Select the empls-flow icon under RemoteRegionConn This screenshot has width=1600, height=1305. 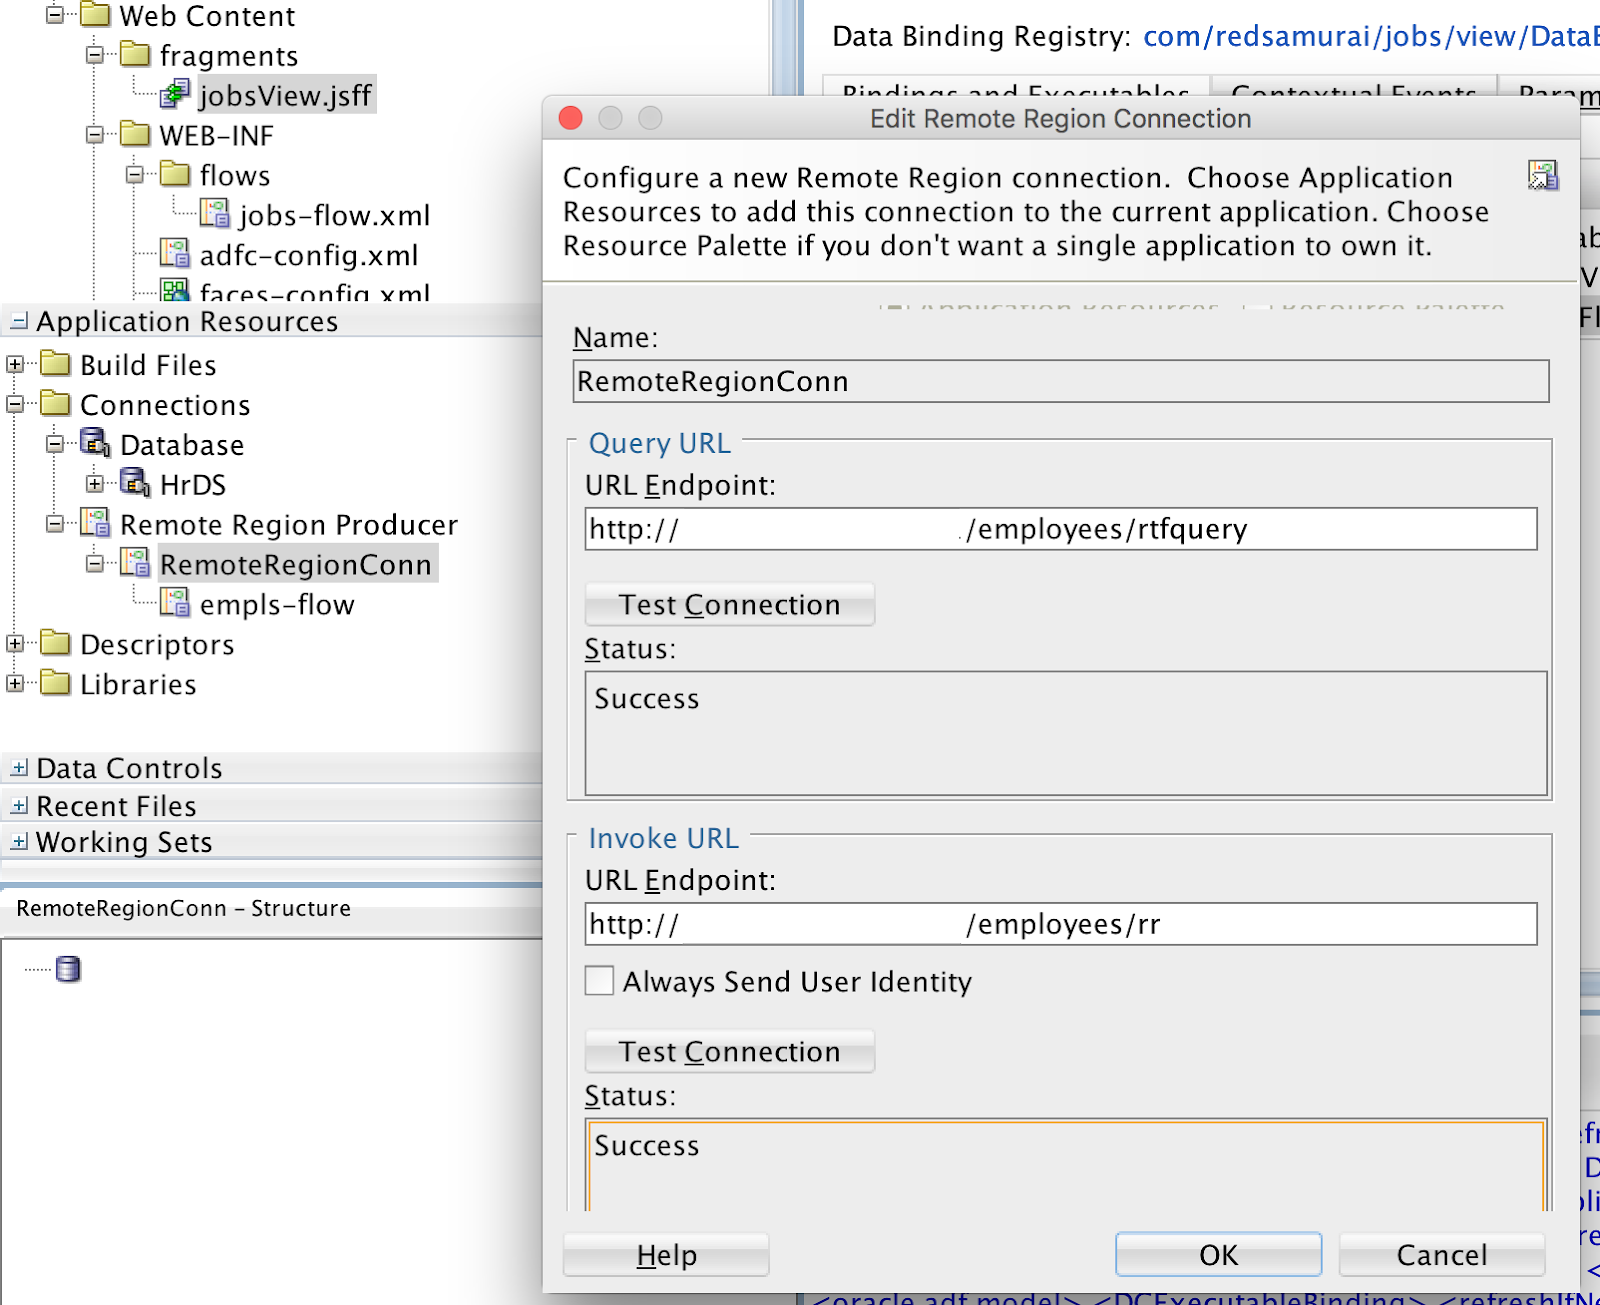176,604
